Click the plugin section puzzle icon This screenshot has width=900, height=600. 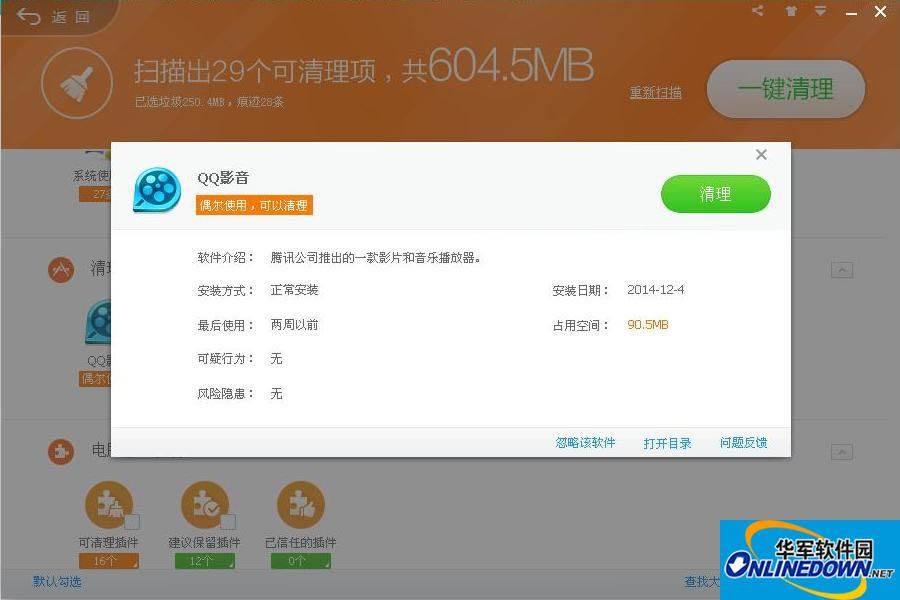(61, 452)
